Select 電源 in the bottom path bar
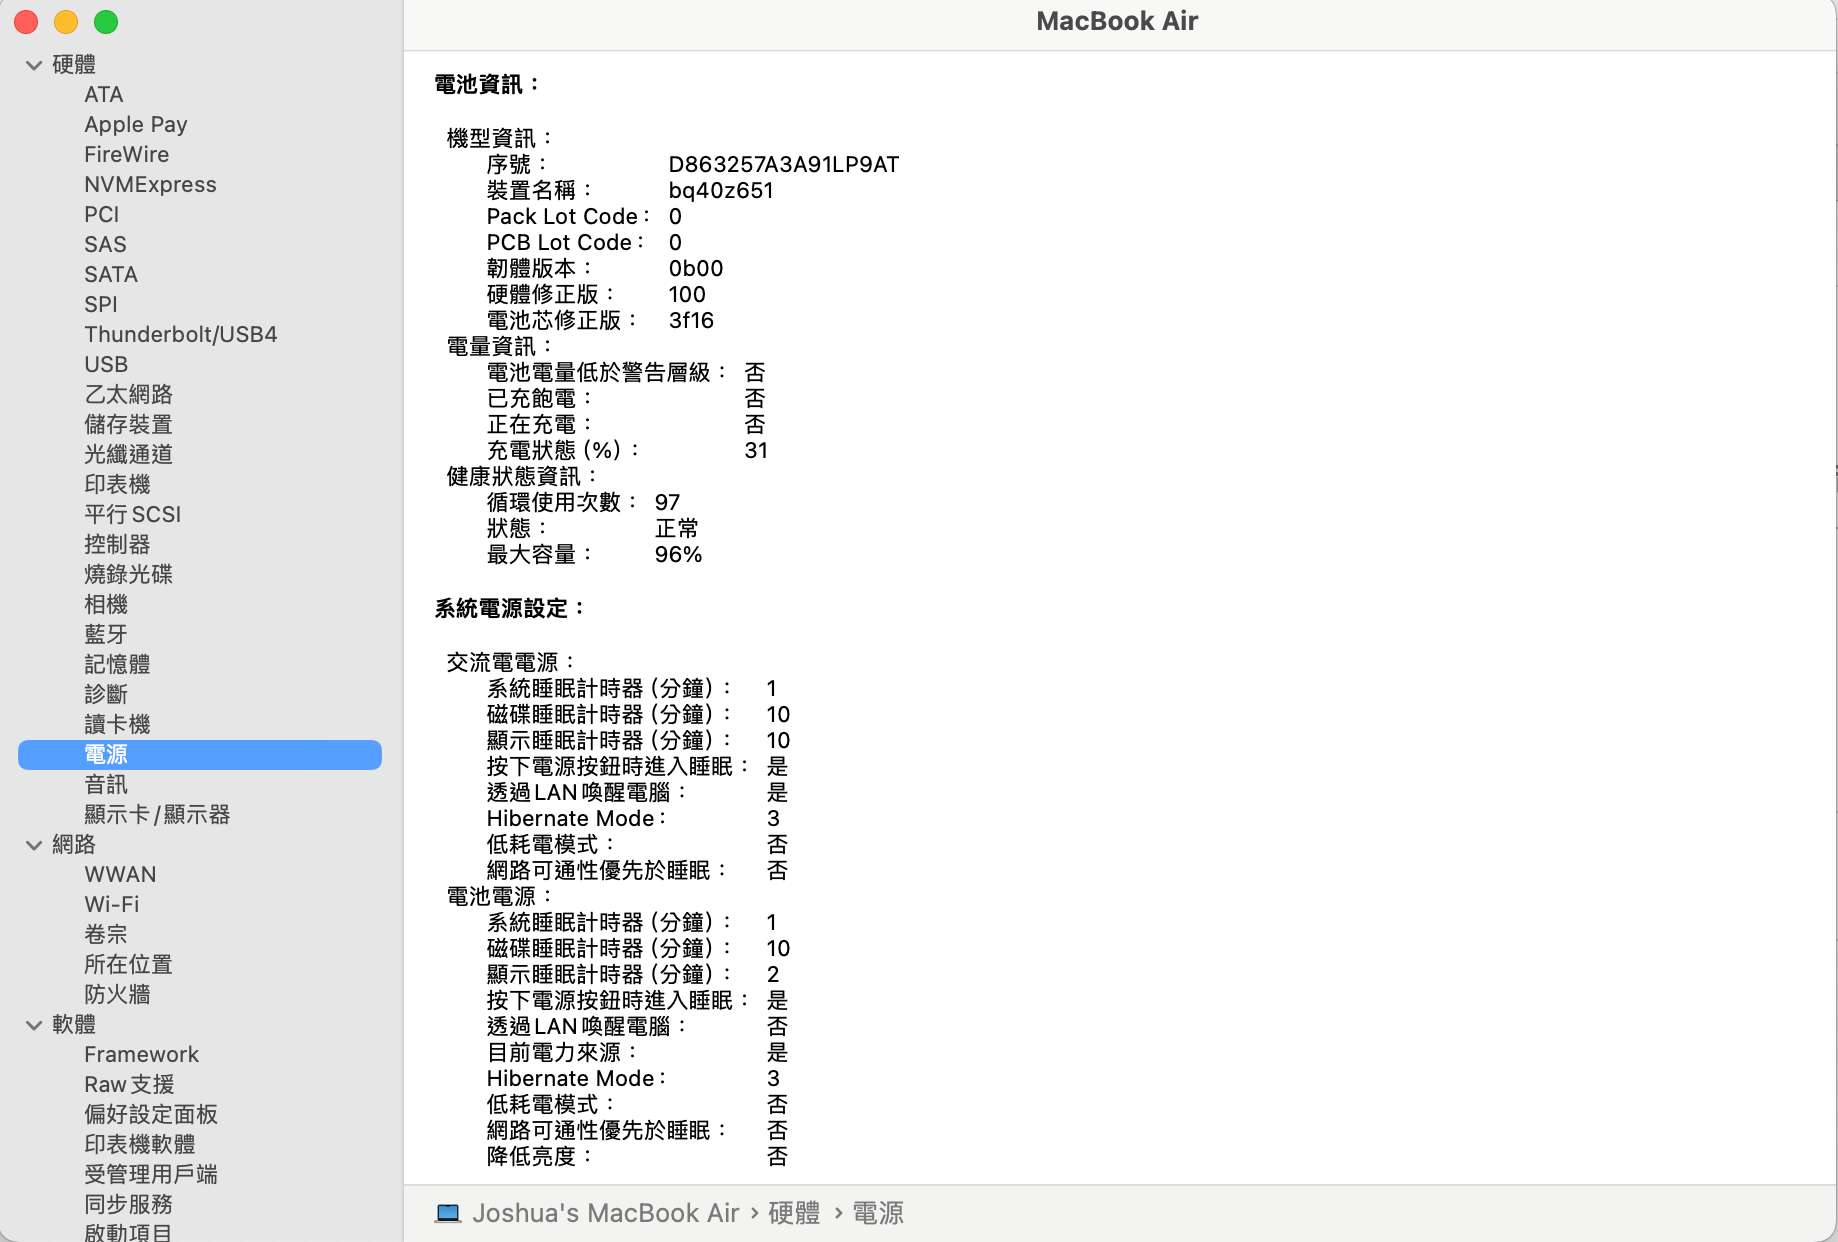Screen dimensions: 1838x1242 coord(878,1213)
